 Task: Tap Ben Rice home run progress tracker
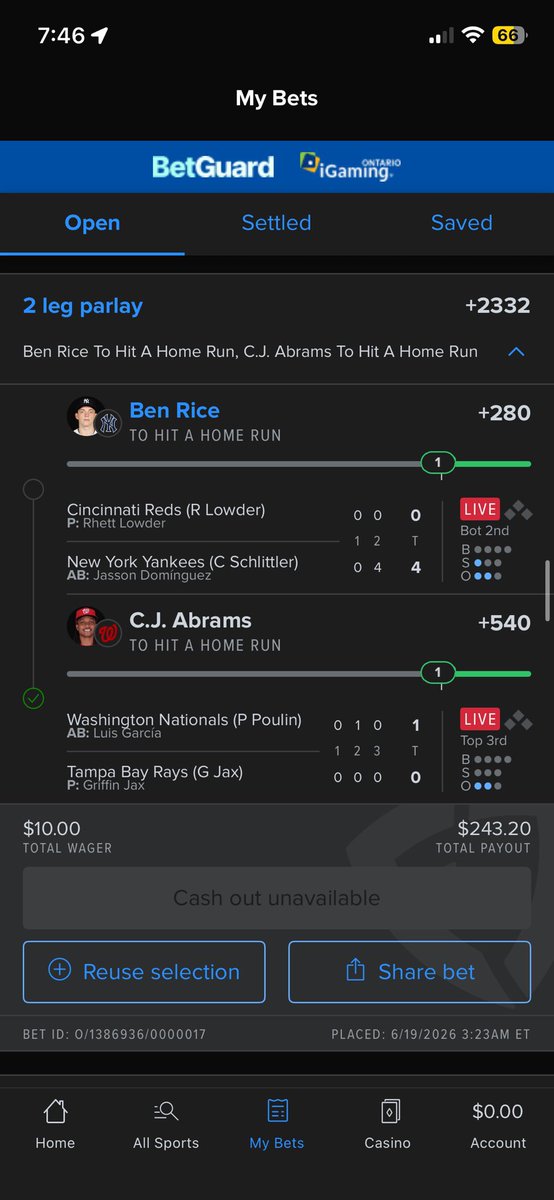(299, 464)
